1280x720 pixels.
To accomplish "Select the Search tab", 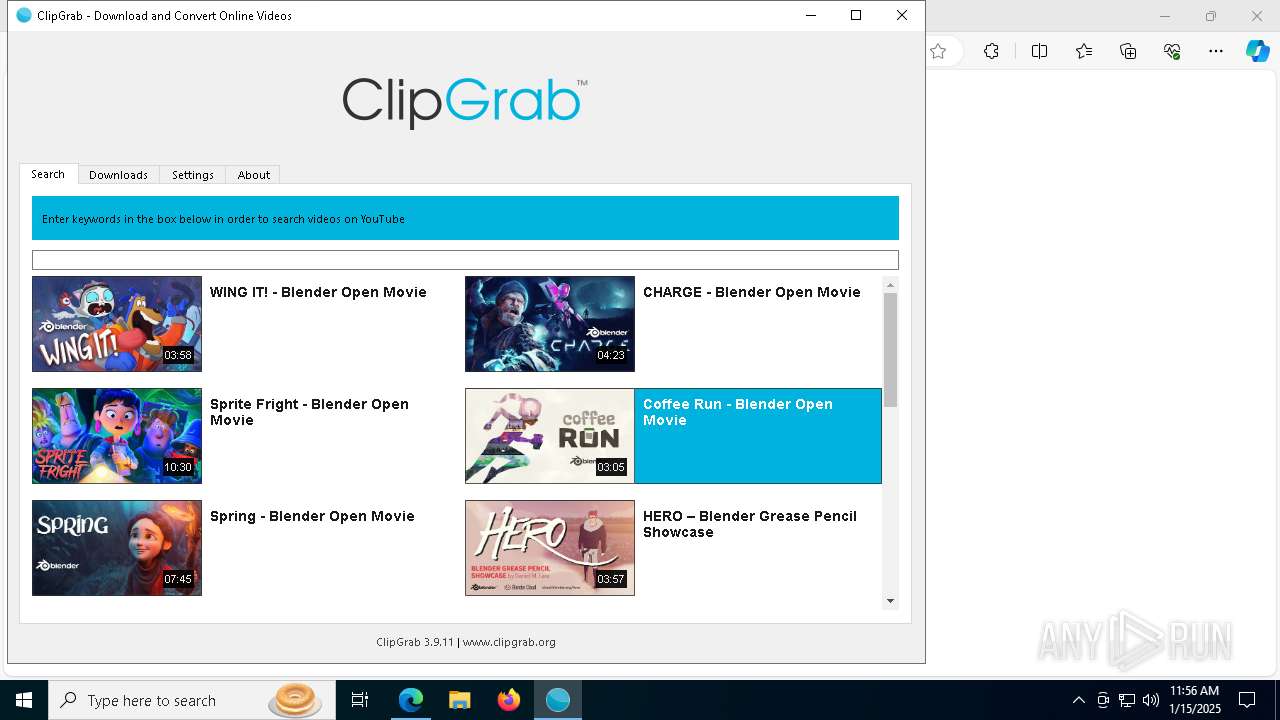I will coord(48,174).
